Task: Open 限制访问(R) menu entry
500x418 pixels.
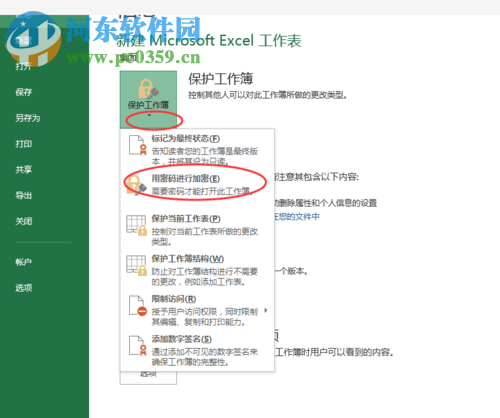Action: coord(197,310)
